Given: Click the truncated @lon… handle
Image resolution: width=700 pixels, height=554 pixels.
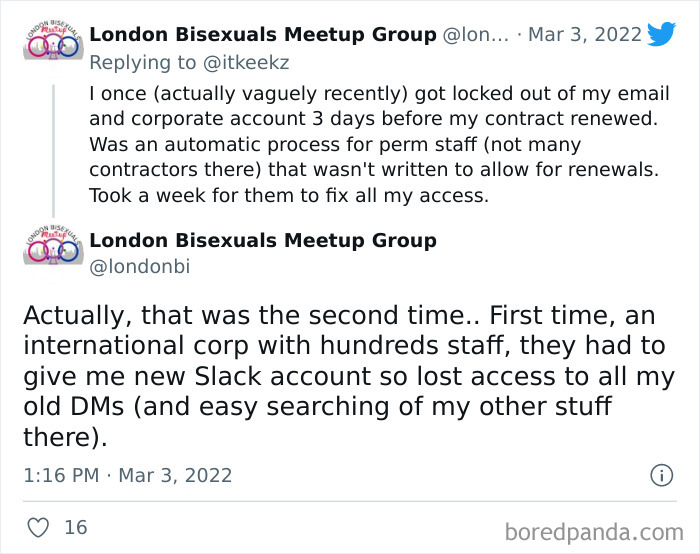Looking at the screenshot, I should tap(475, 35).
